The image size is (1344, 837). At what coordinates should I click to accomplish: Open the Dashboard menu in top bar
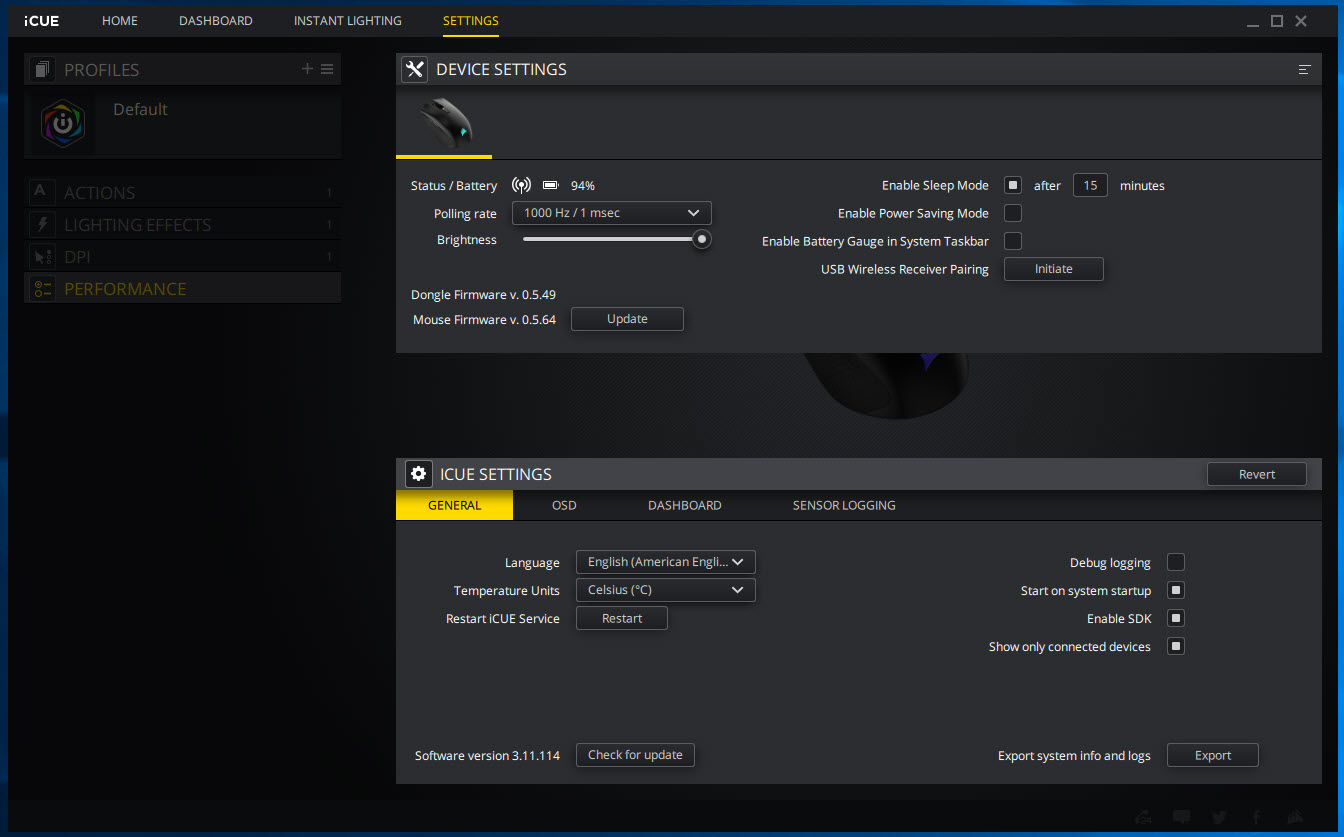pos(216,21)
